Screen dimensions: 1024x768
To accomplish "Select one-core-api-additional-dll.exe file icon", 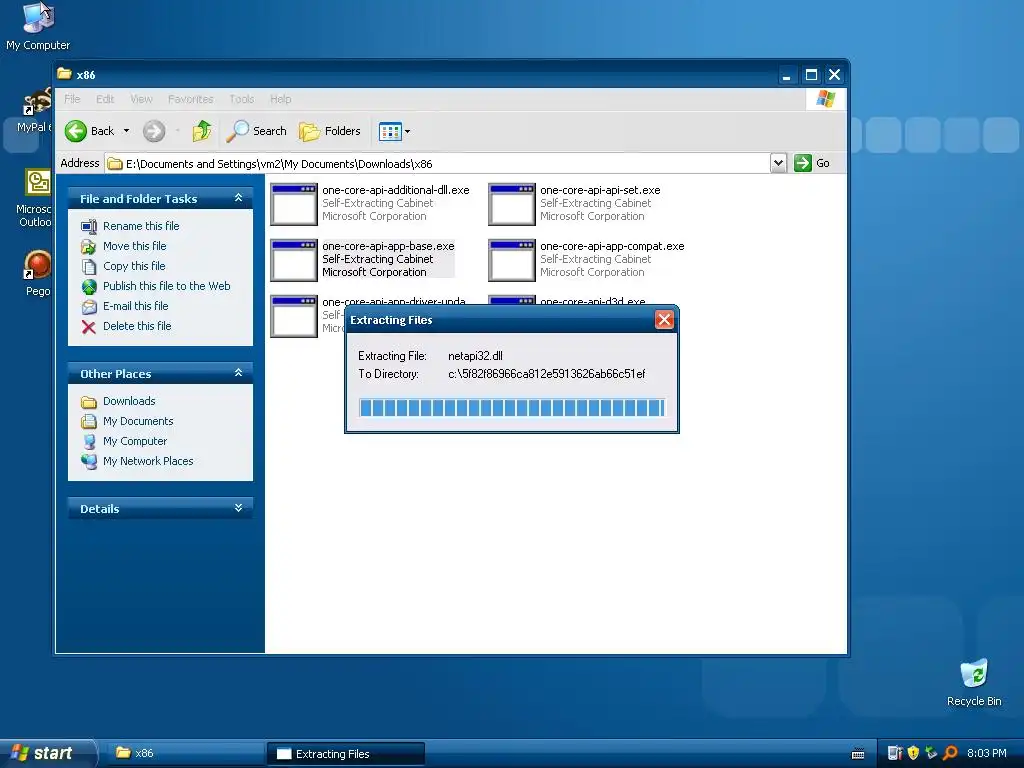I will coord(294,204).
